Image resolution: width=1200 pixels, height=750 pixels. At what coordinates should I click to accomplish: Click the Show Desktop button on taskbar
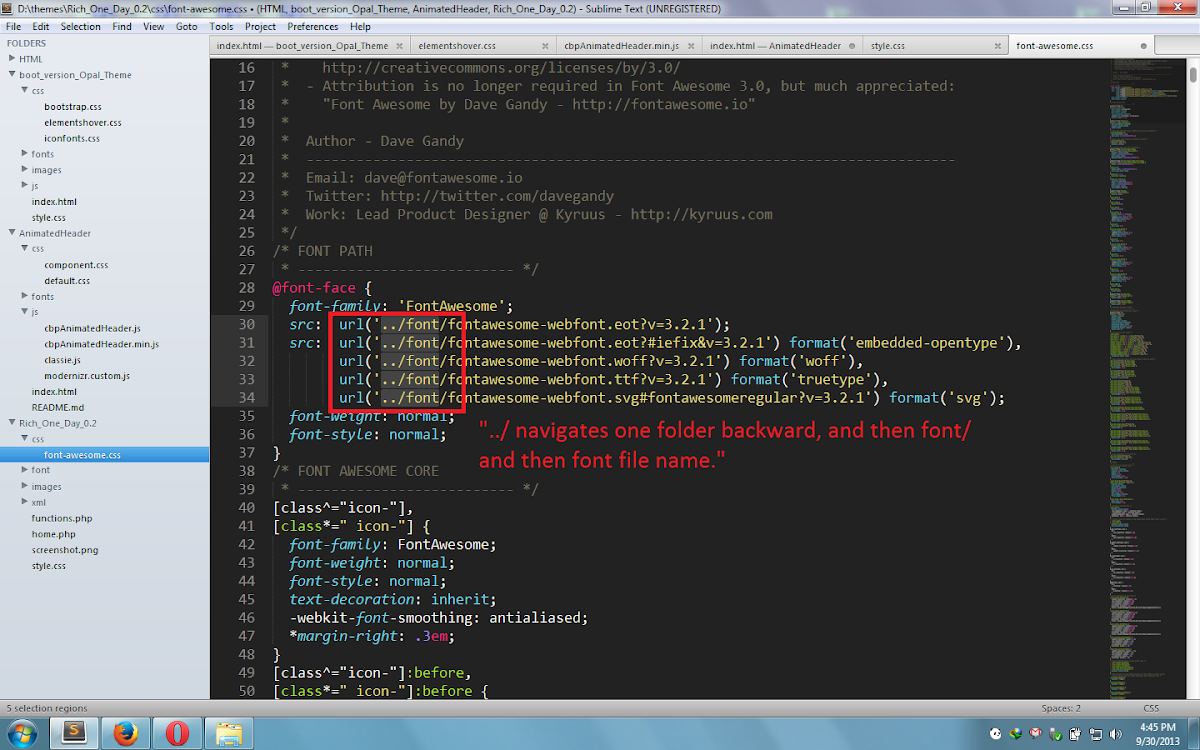pos(1194,733)
